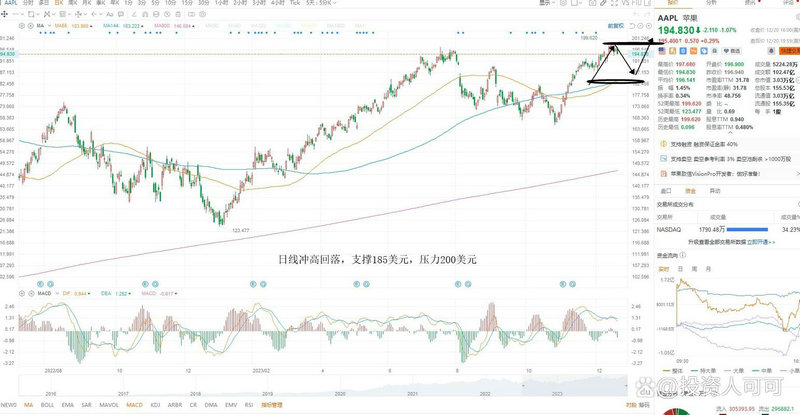This screenshot has height=415, width=800.
Task: Click the delete drawings trash icon
Action: coord(178,14)
